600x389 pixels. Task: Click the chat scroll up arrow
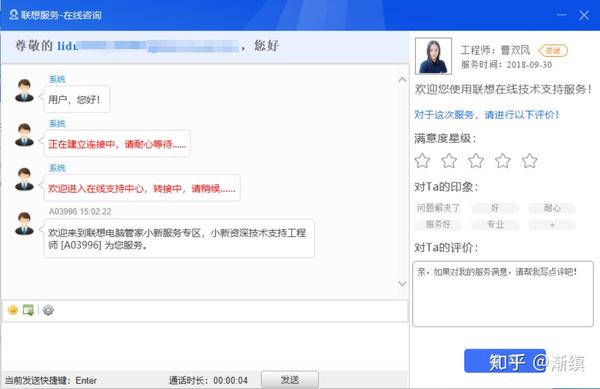(402, 80)
